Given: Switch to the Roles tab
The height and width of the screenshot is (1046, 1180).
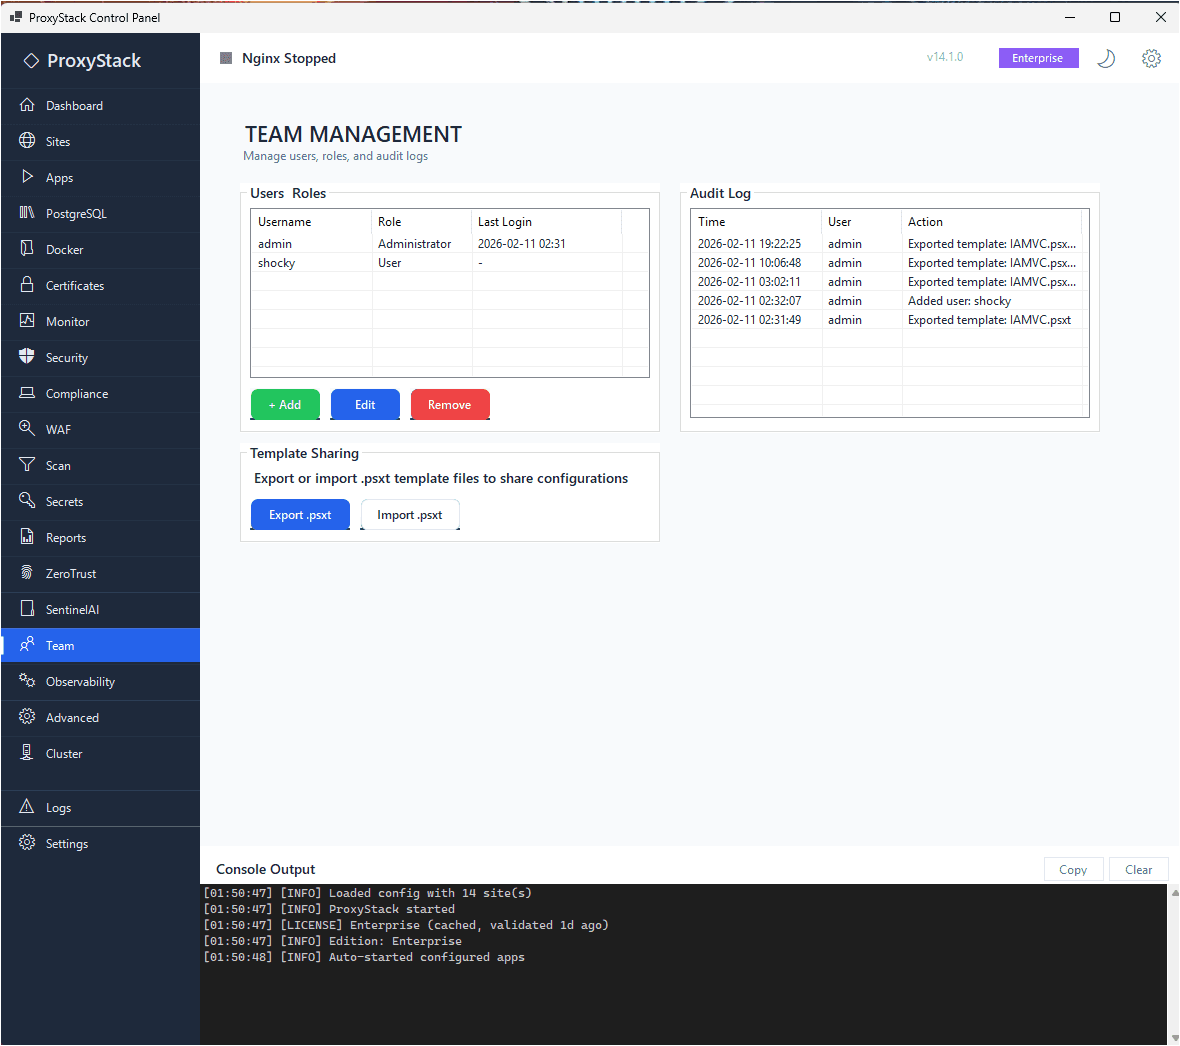Looking at the screenshot, I should 309,193.
